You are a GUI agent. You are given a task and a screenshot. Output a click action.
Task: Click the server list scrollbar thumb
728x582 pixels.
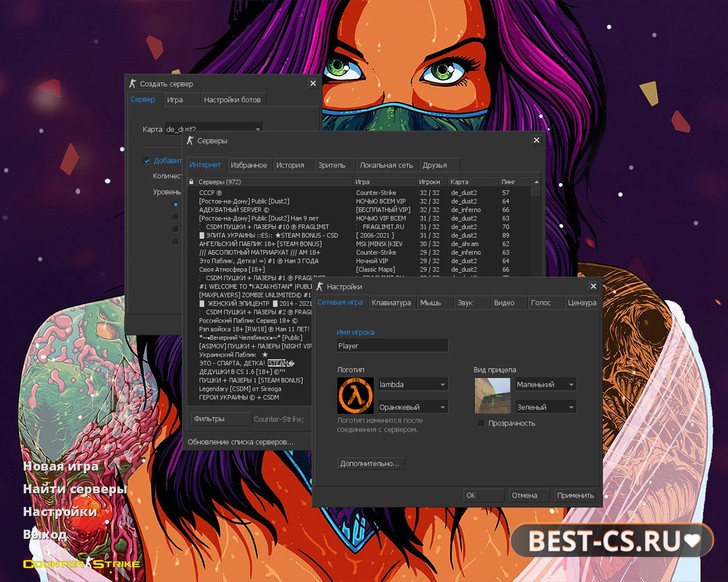536,192
